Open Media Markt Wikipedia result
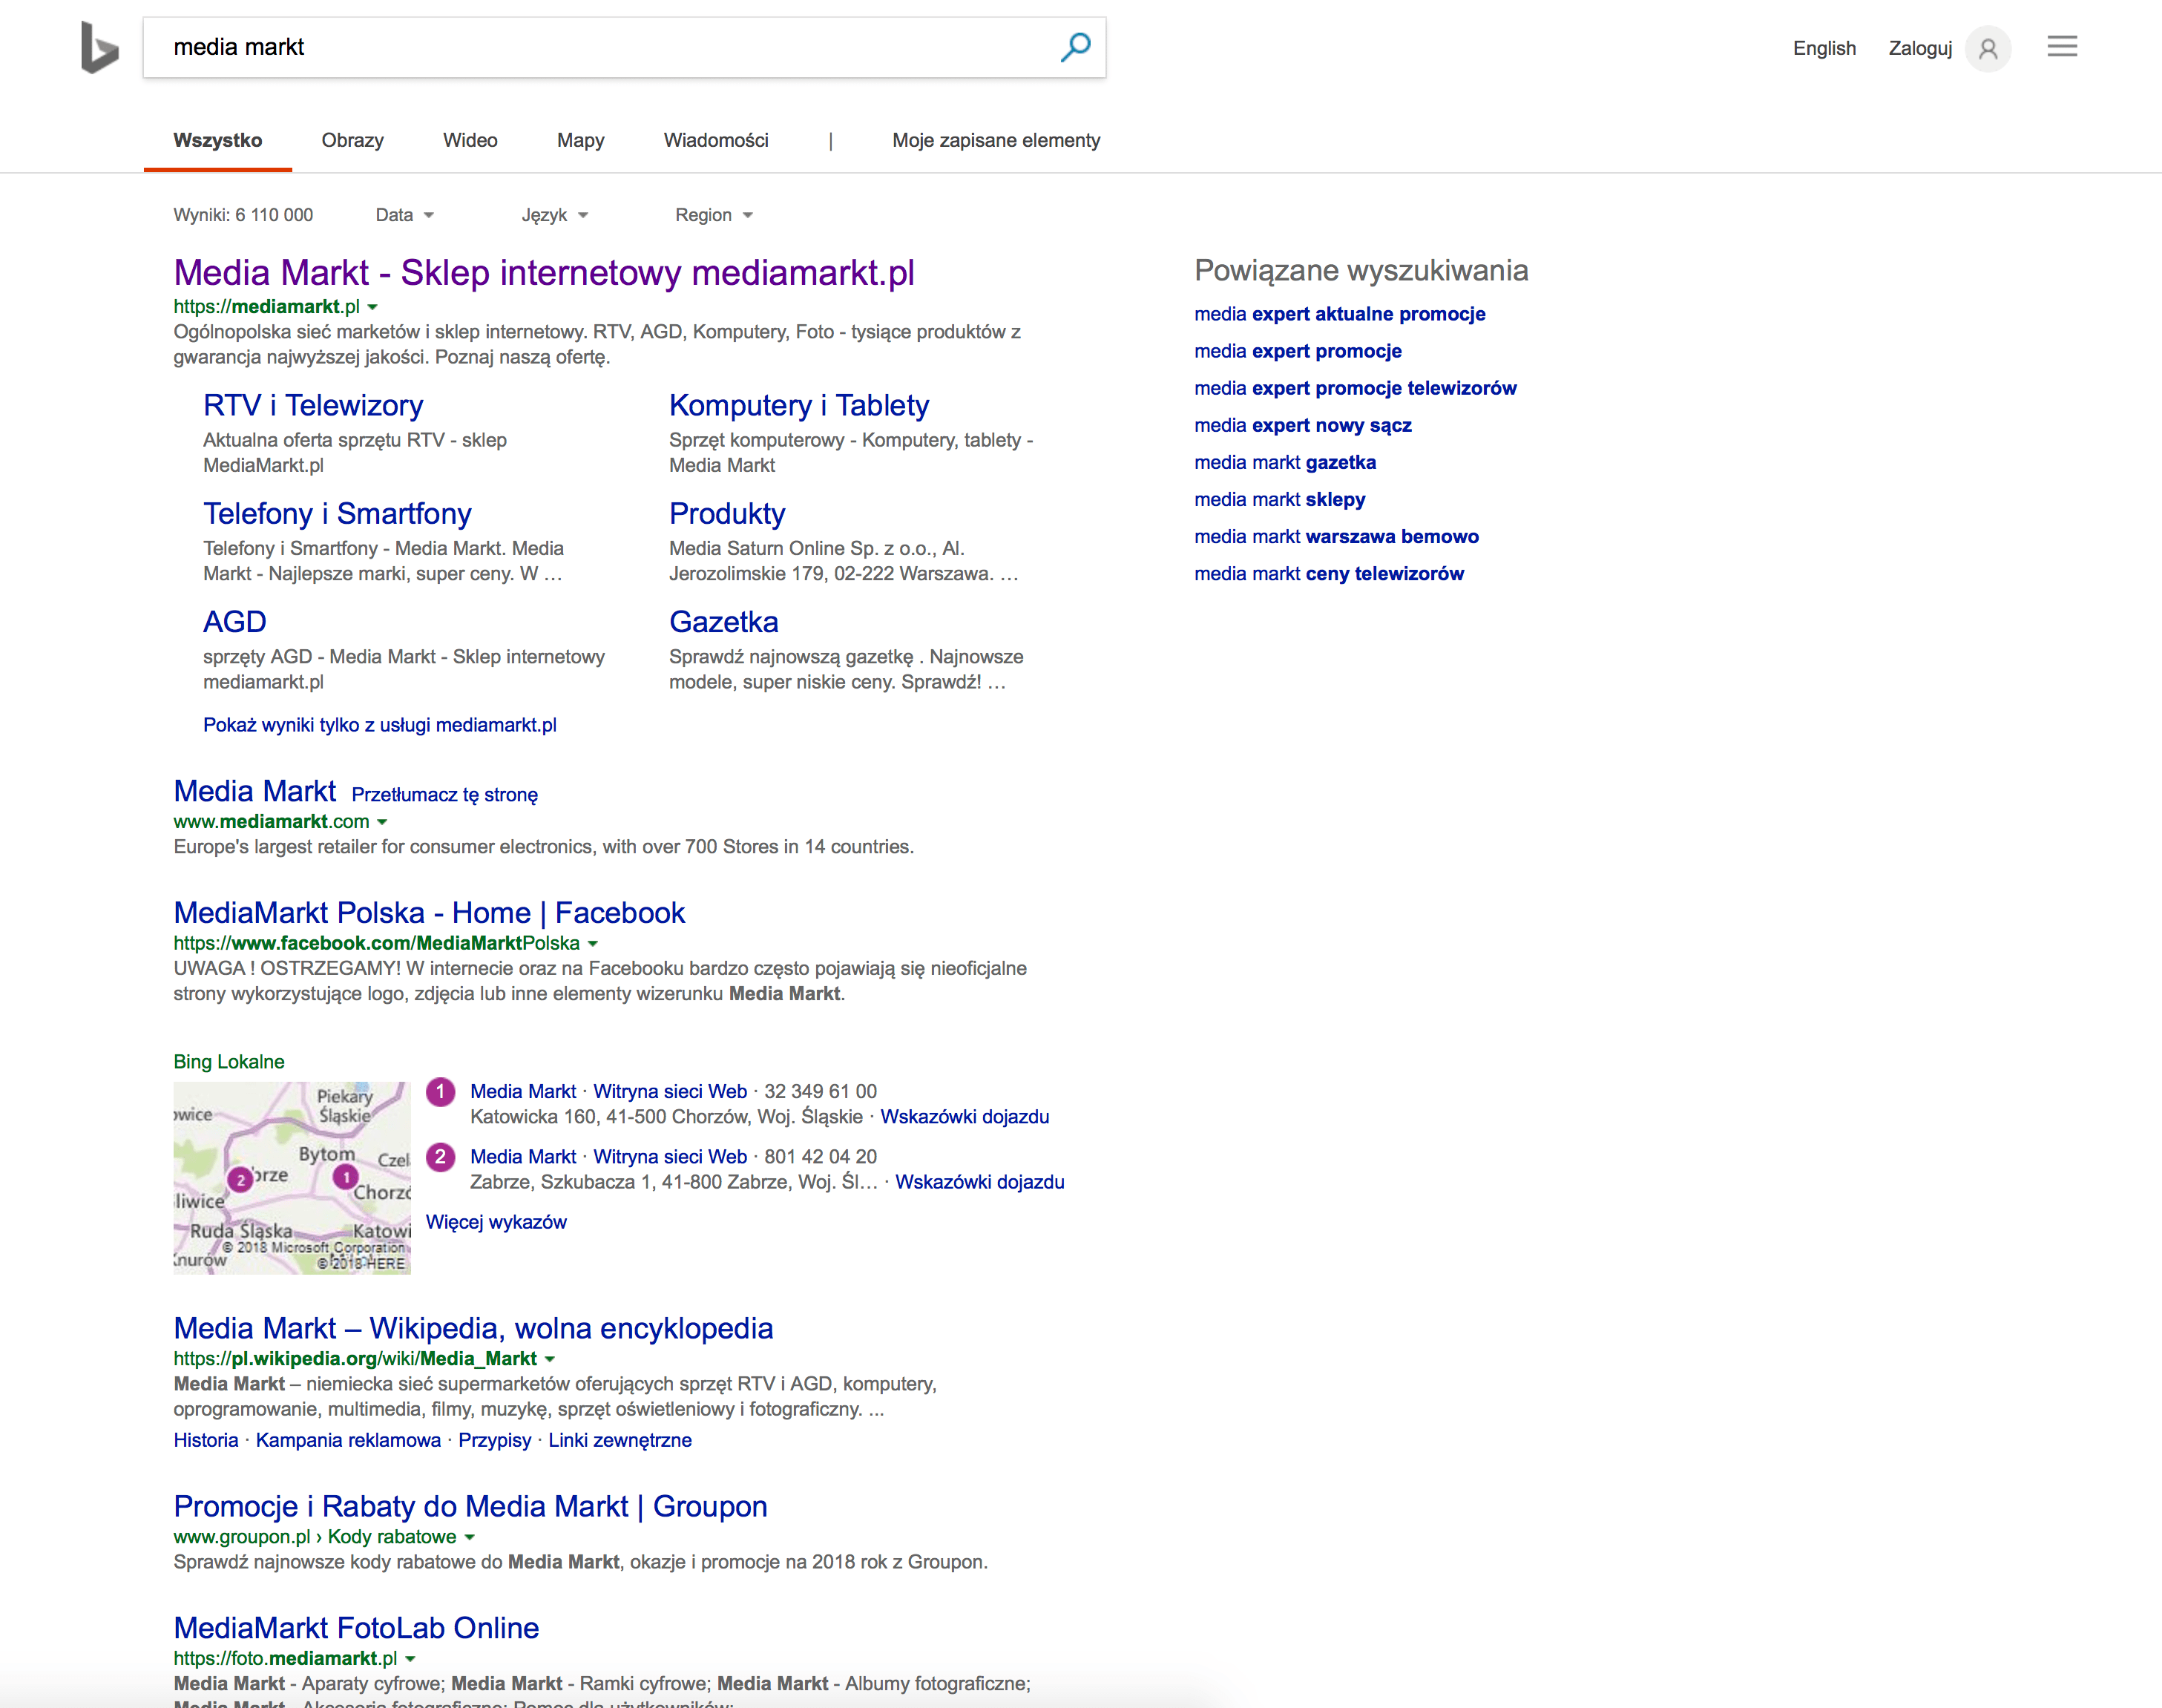This screenshot has width=2162, height=1708. 473,1328
